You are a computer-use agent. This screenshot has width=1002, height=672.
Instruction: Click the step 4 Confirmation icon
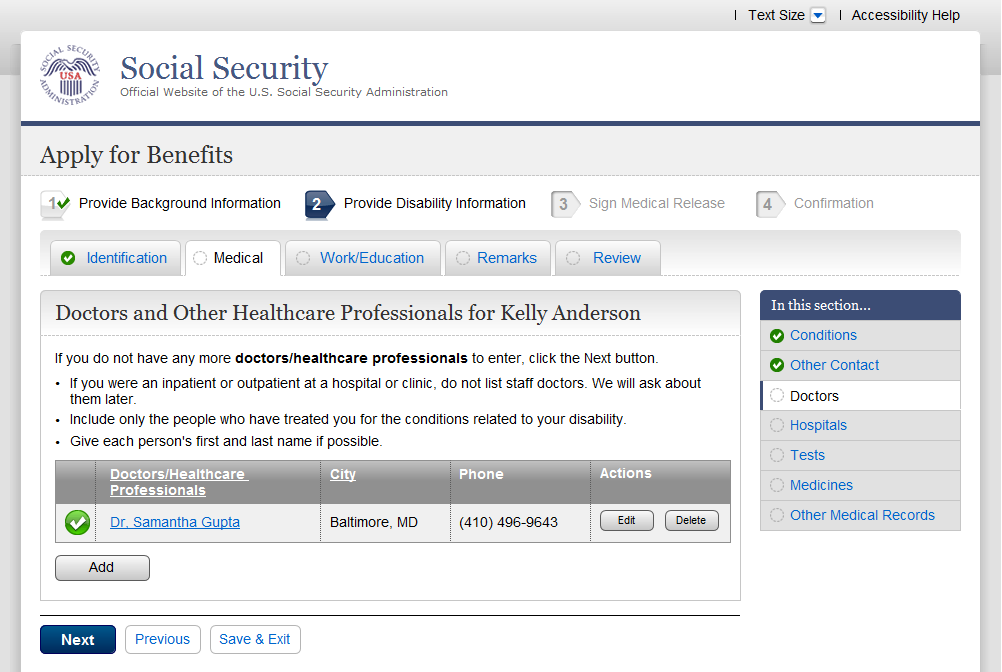769,204
